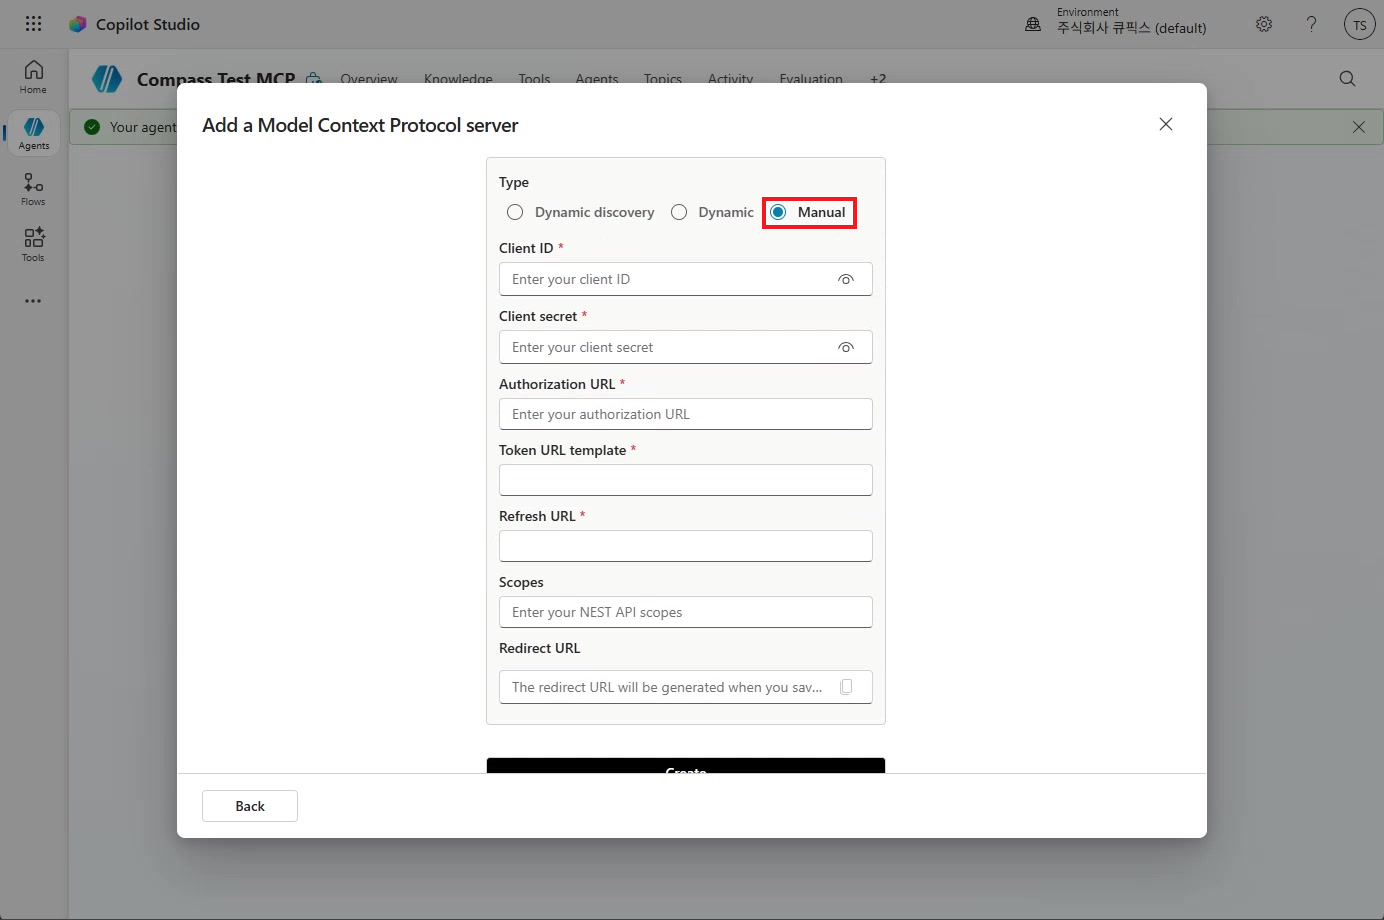This screenshot has height=920, width=1384.
Task: Click the Authorization URL field
Action: coord(686,414)
